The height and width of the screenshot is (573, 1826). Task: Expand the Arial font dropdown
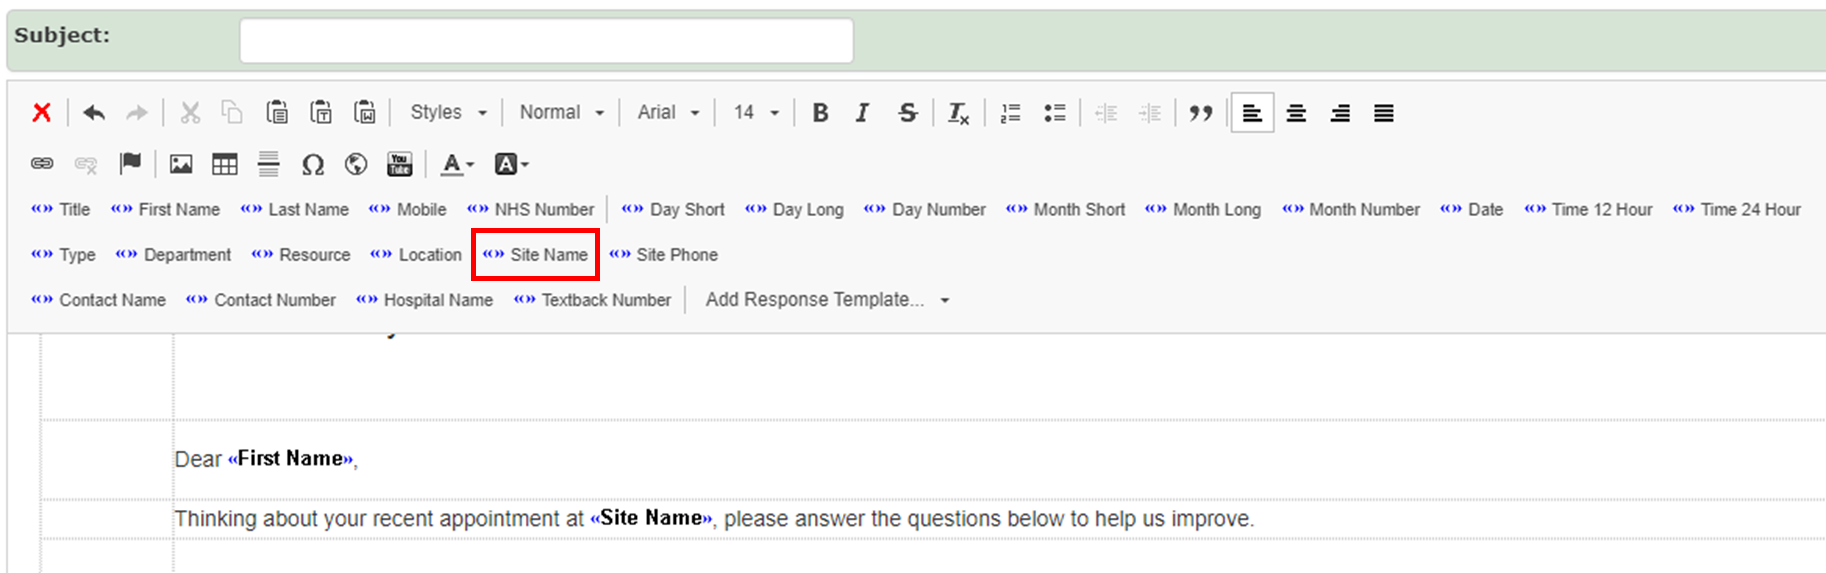[668, 113]
